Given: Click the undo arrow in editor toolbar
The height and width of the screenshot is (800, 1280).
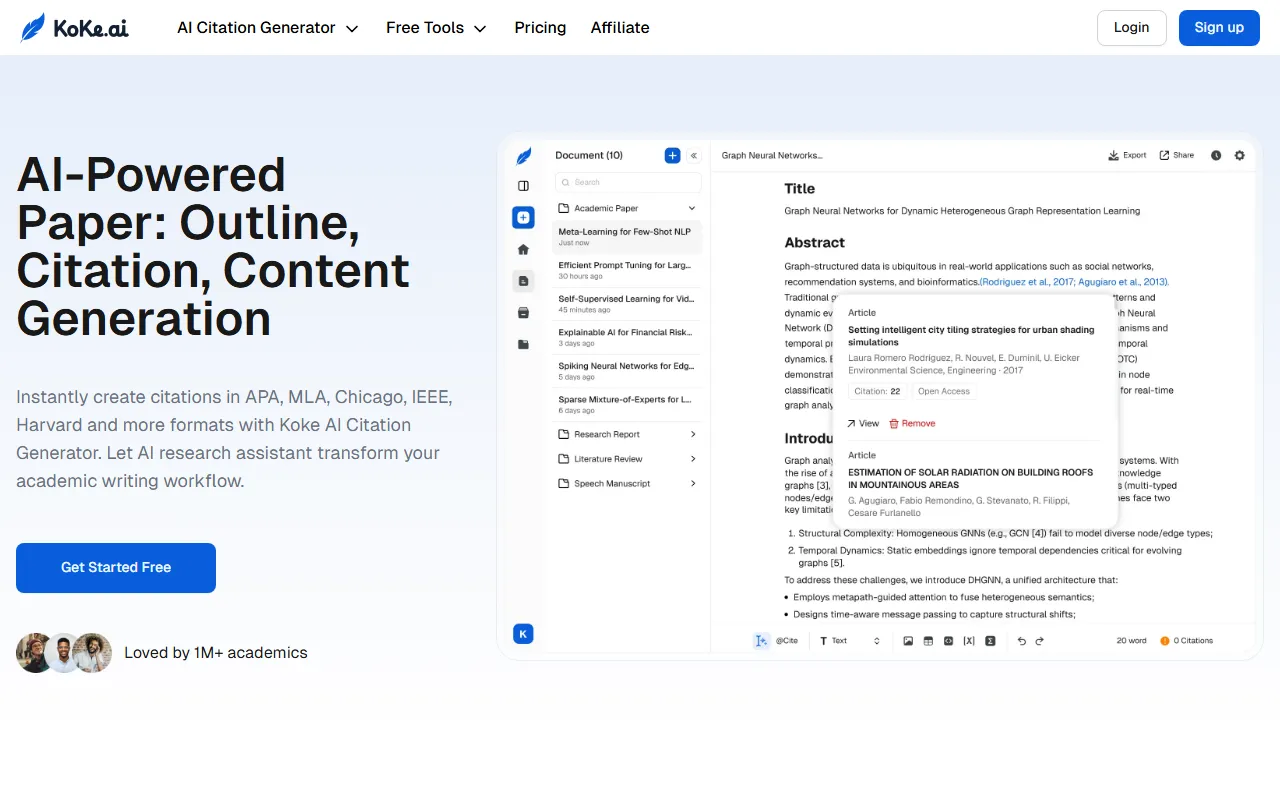Looking at the screenshot, I should coord(1021,641).
